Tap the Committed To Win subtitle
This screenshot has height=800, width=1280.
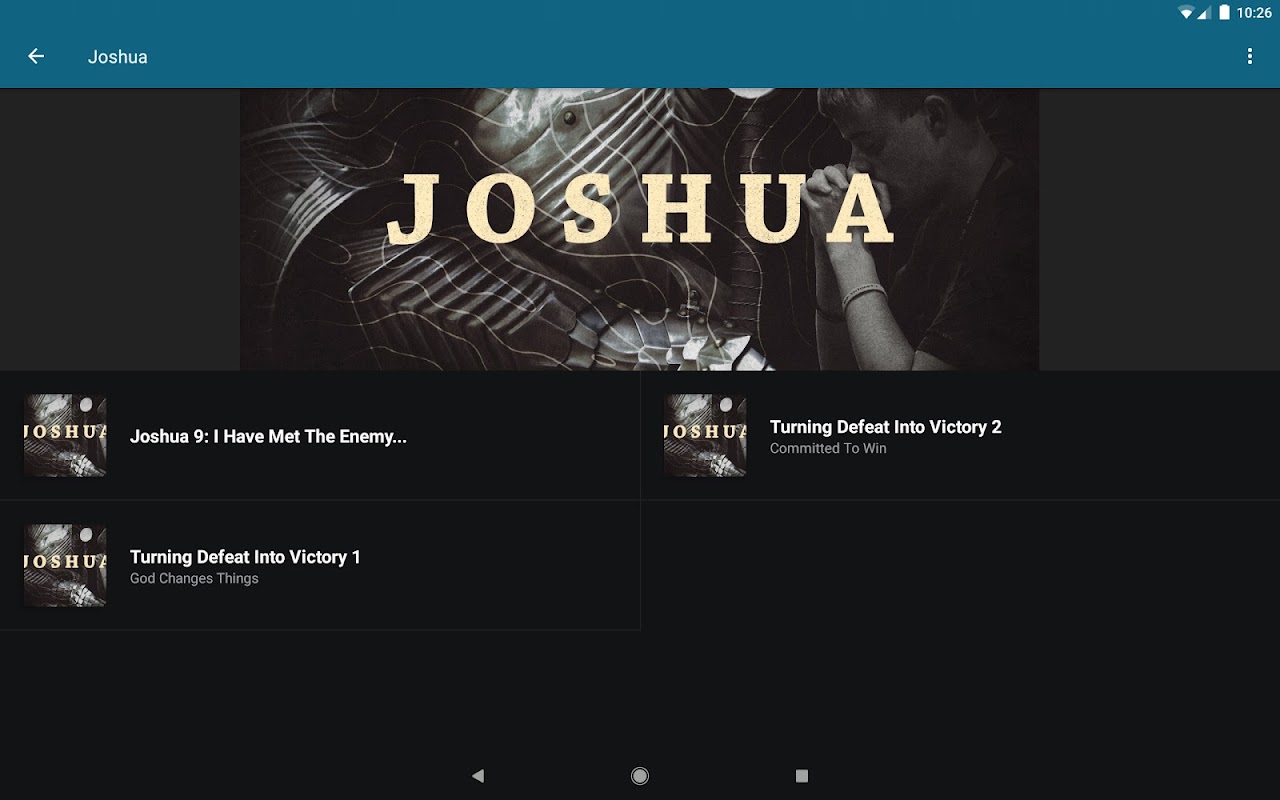click(x=828, y=448)
